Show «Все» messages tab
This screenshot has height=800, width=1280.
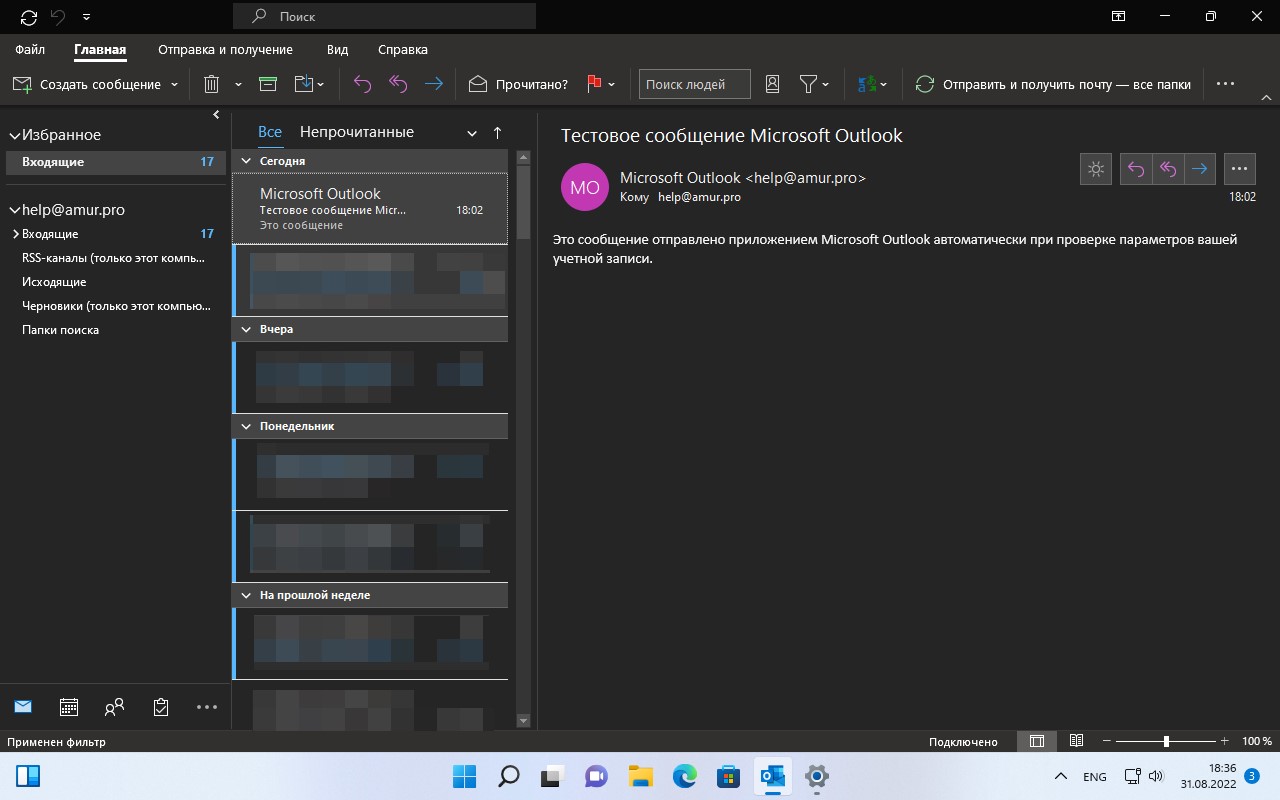coord(269,132)
